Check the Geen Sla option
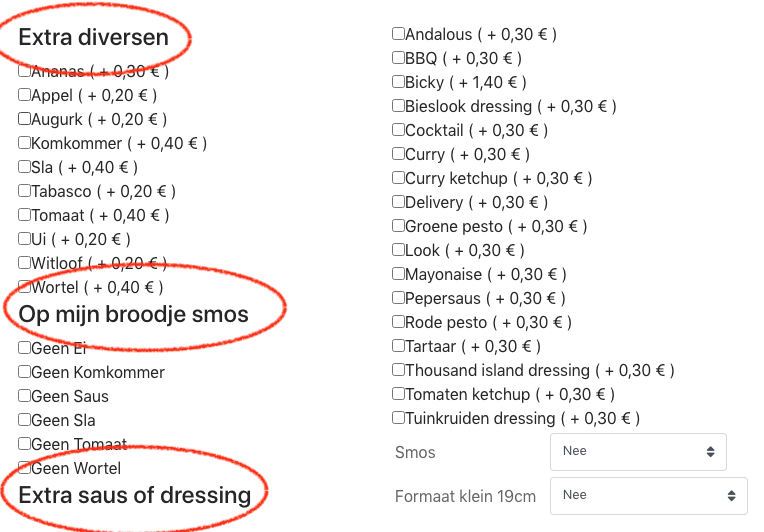Viewport: 764px width, 532px height. click(25, 420)
